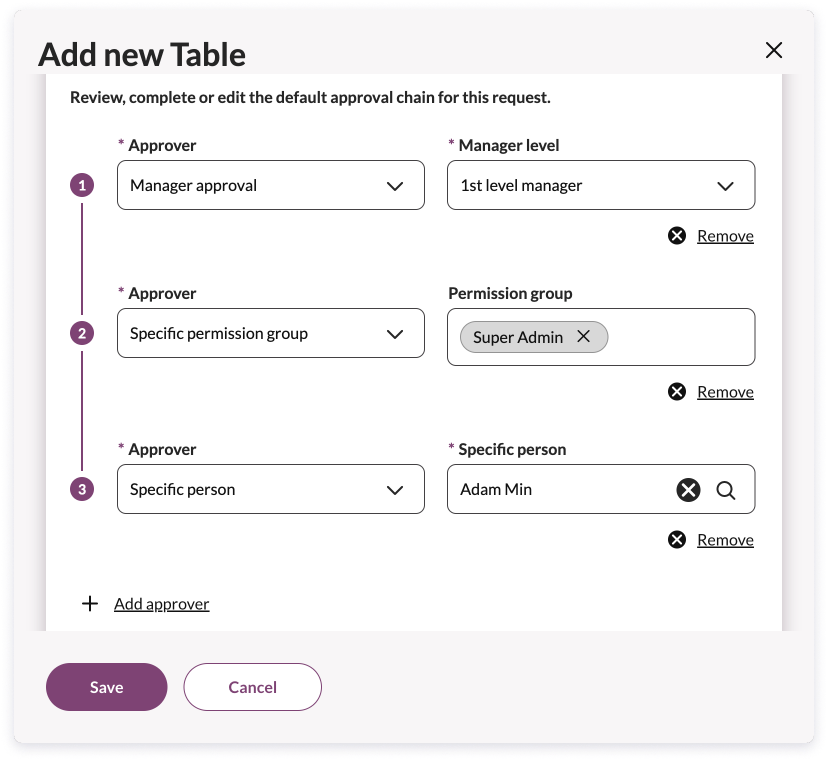Image resolution: width=828 pixels, height=761 pixels.
Task: Select step 1 circle marker
Action: click(x=82, y=185)
